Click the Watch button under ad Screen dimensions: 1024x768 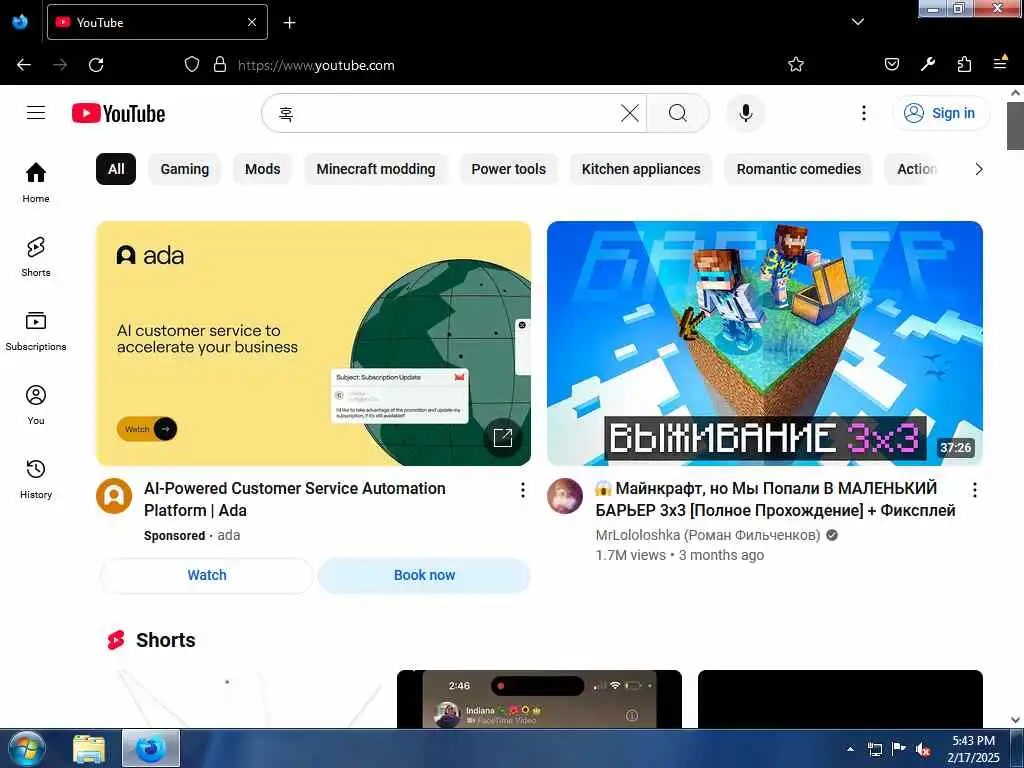tap(207, 575)
